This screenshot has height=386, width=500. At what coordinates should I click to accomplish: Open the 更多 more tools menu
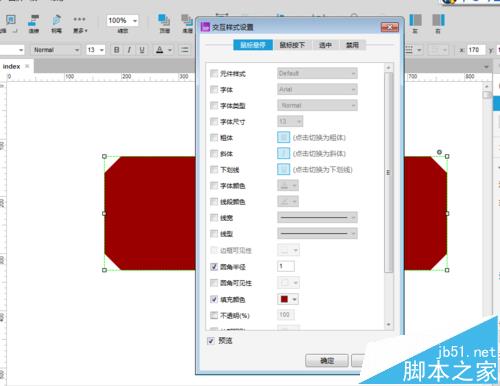(80, 24)
